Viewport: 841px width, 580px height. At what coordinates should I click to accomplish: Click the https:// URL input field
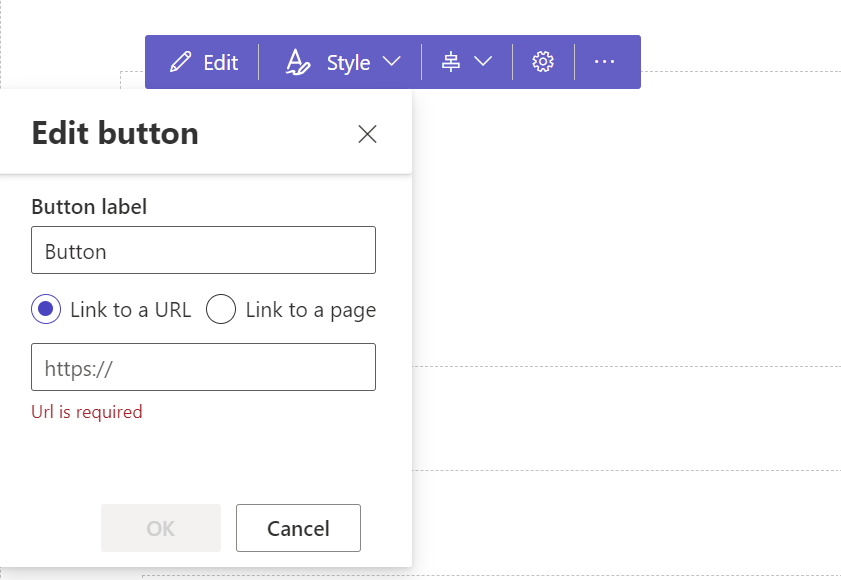[x=203, y=367]
